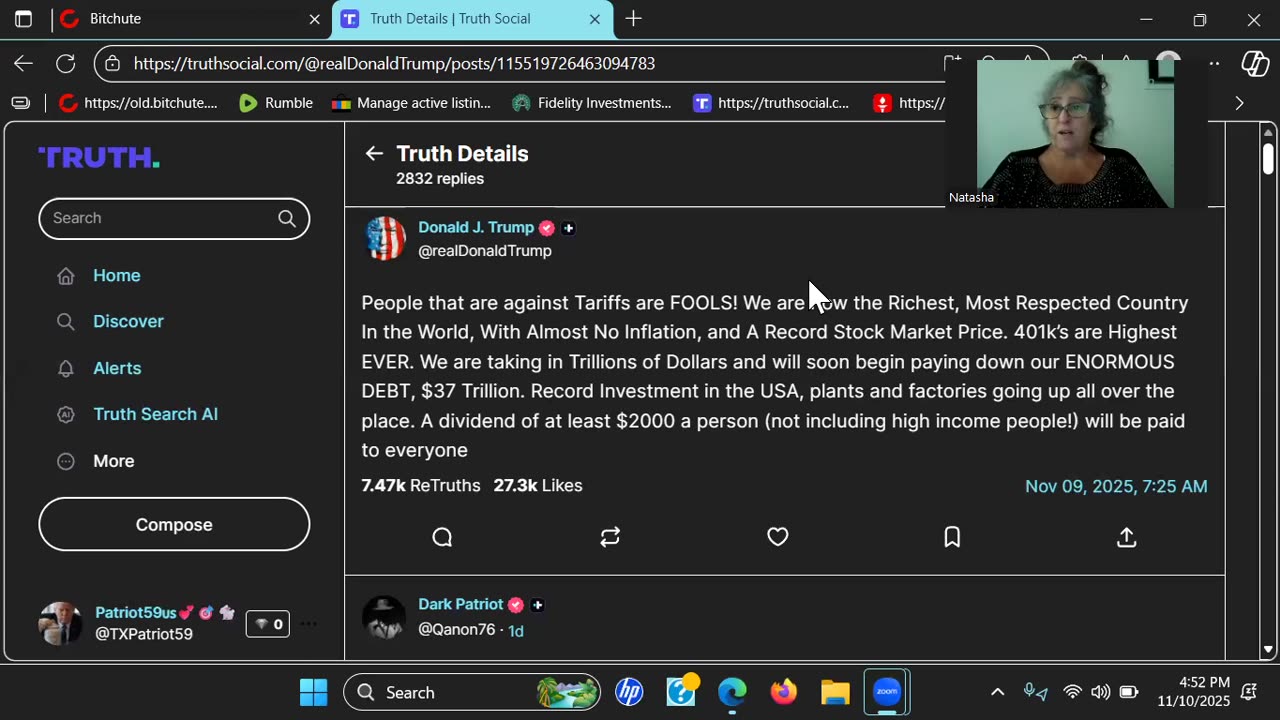The width and height of the screenshot is (1280, 720).
Task: Open the notifications bell in the tray
Action: pos(1249,692)
